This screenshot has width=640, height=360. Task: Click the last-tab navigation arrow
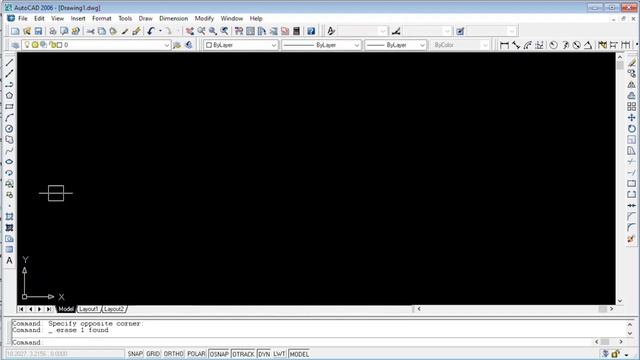click(49, 309)
